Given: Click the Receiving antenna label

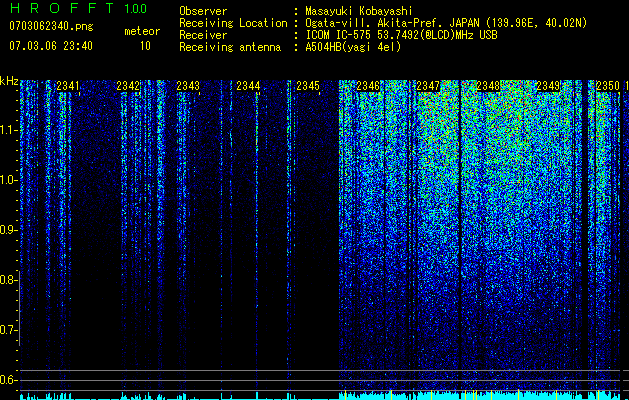Looking at the screenshot, I should 230,47.
